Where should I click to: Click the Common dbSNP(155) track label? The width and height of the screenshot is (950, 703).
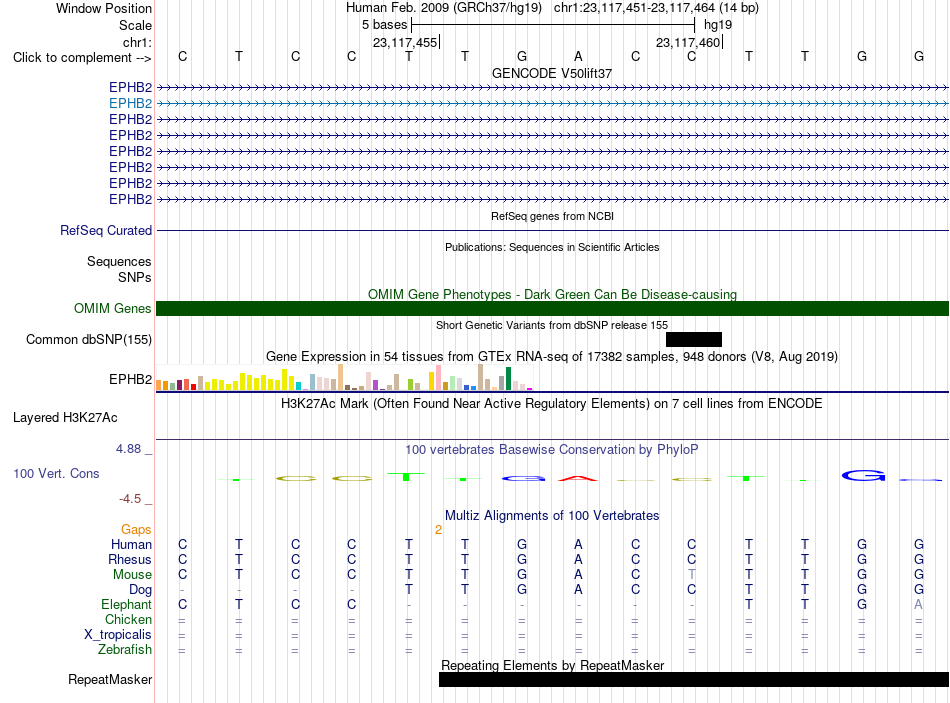89,339
